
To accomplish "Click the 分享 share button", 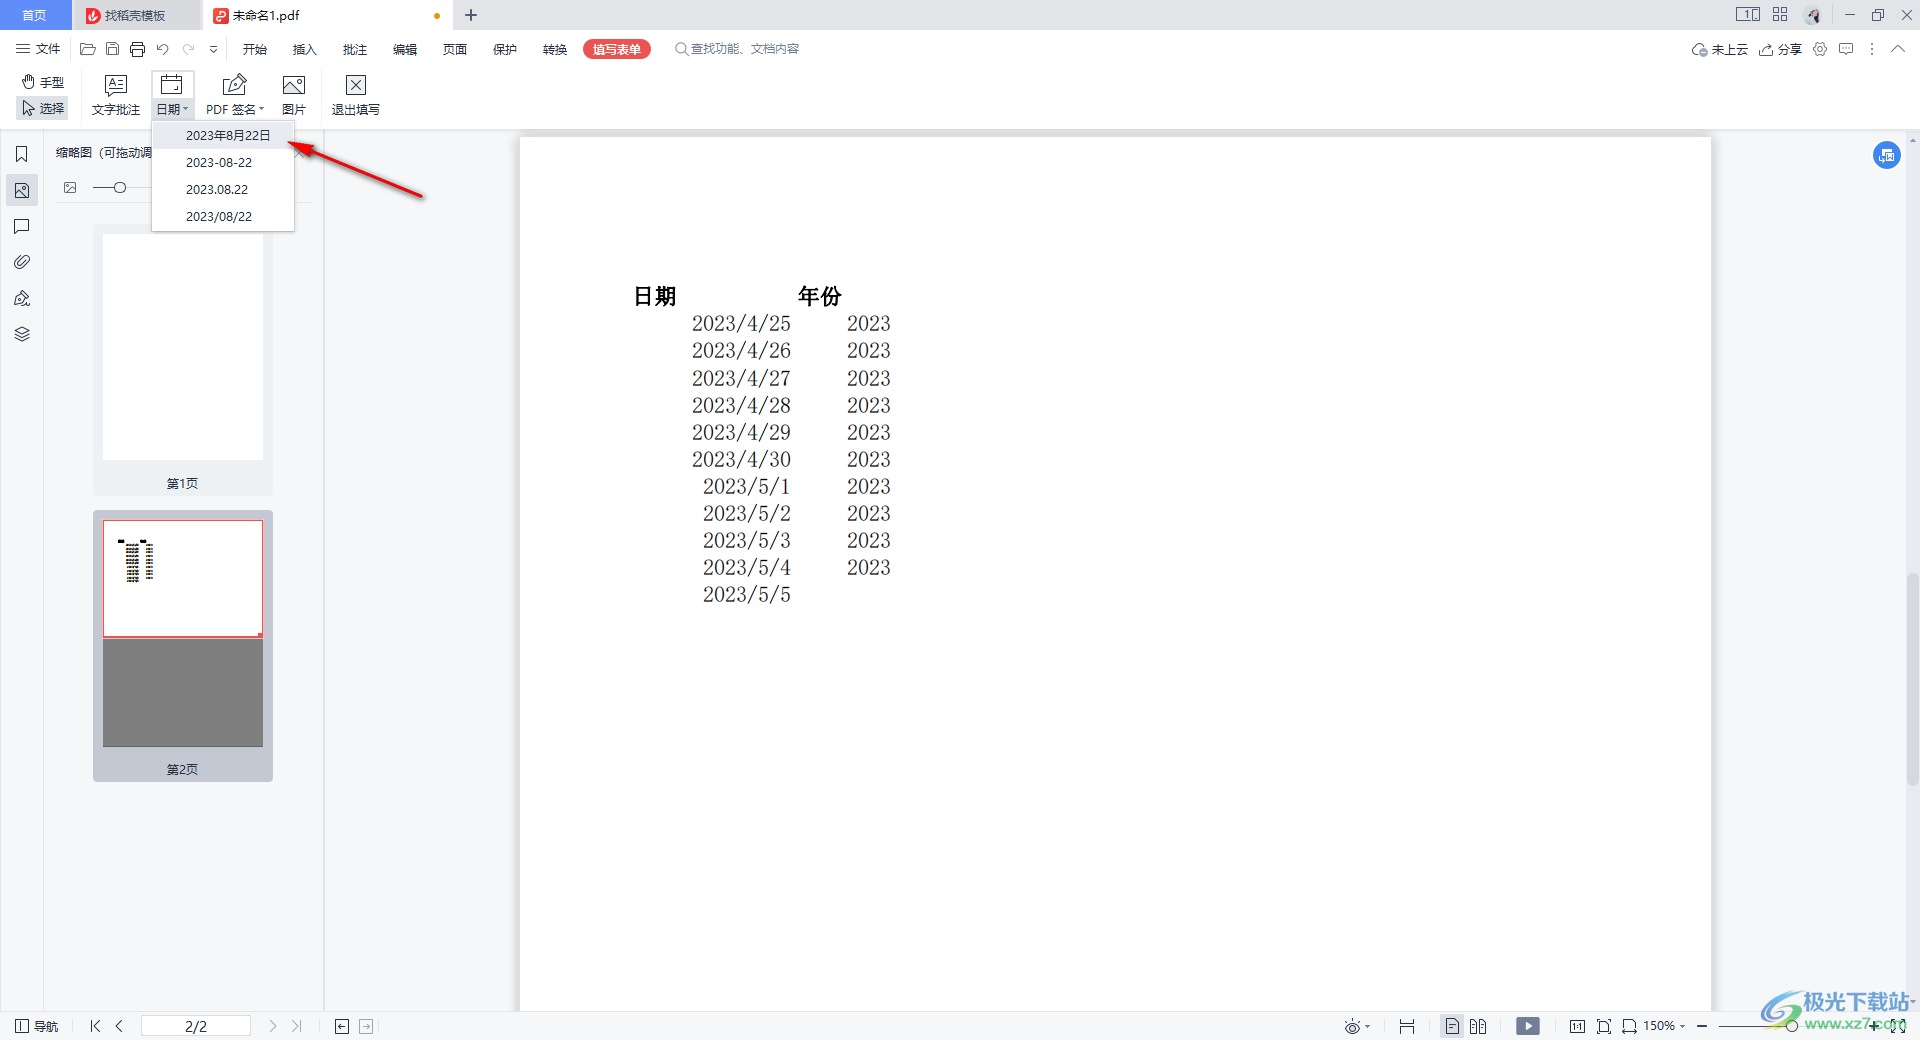I will (1780, 49).
